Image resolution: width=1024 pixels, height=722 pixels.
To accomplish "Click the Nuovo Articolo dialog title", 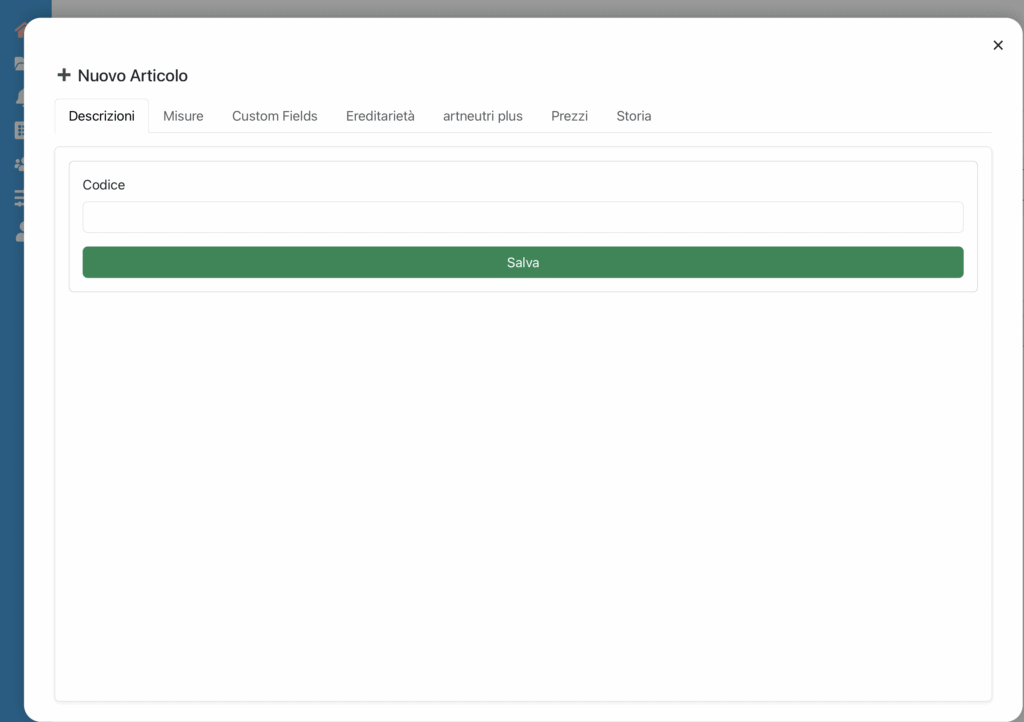I will pos(132,76).
